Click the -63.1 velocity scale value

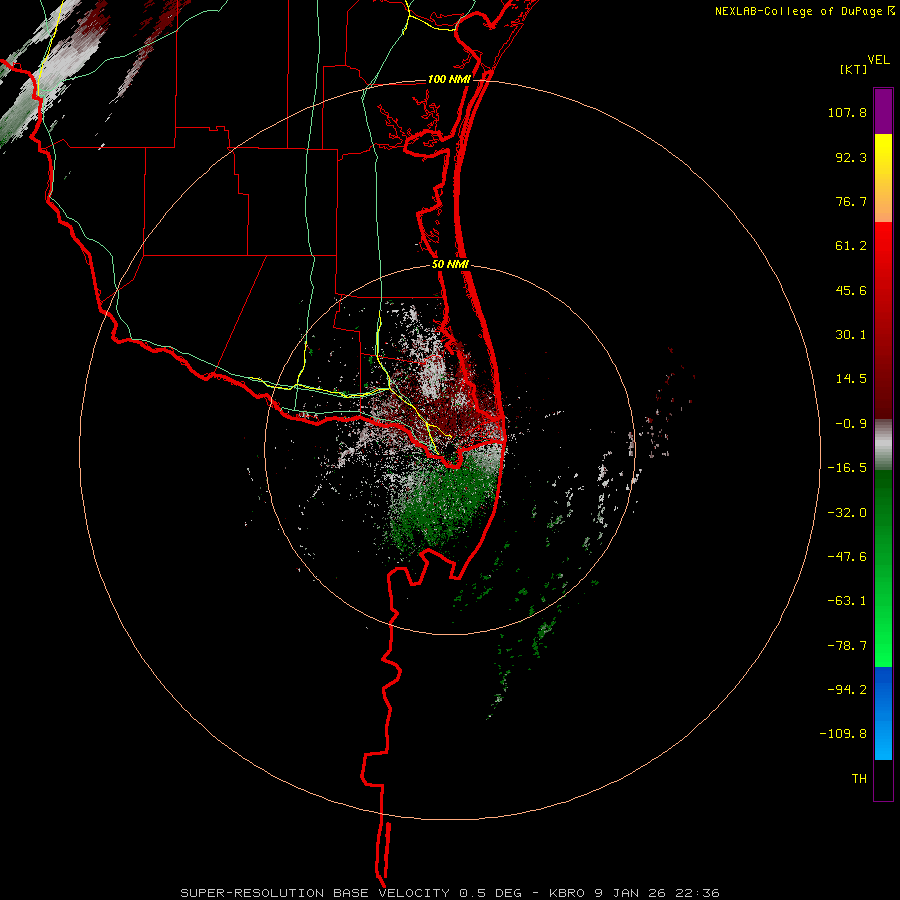[x=847, y=601]
